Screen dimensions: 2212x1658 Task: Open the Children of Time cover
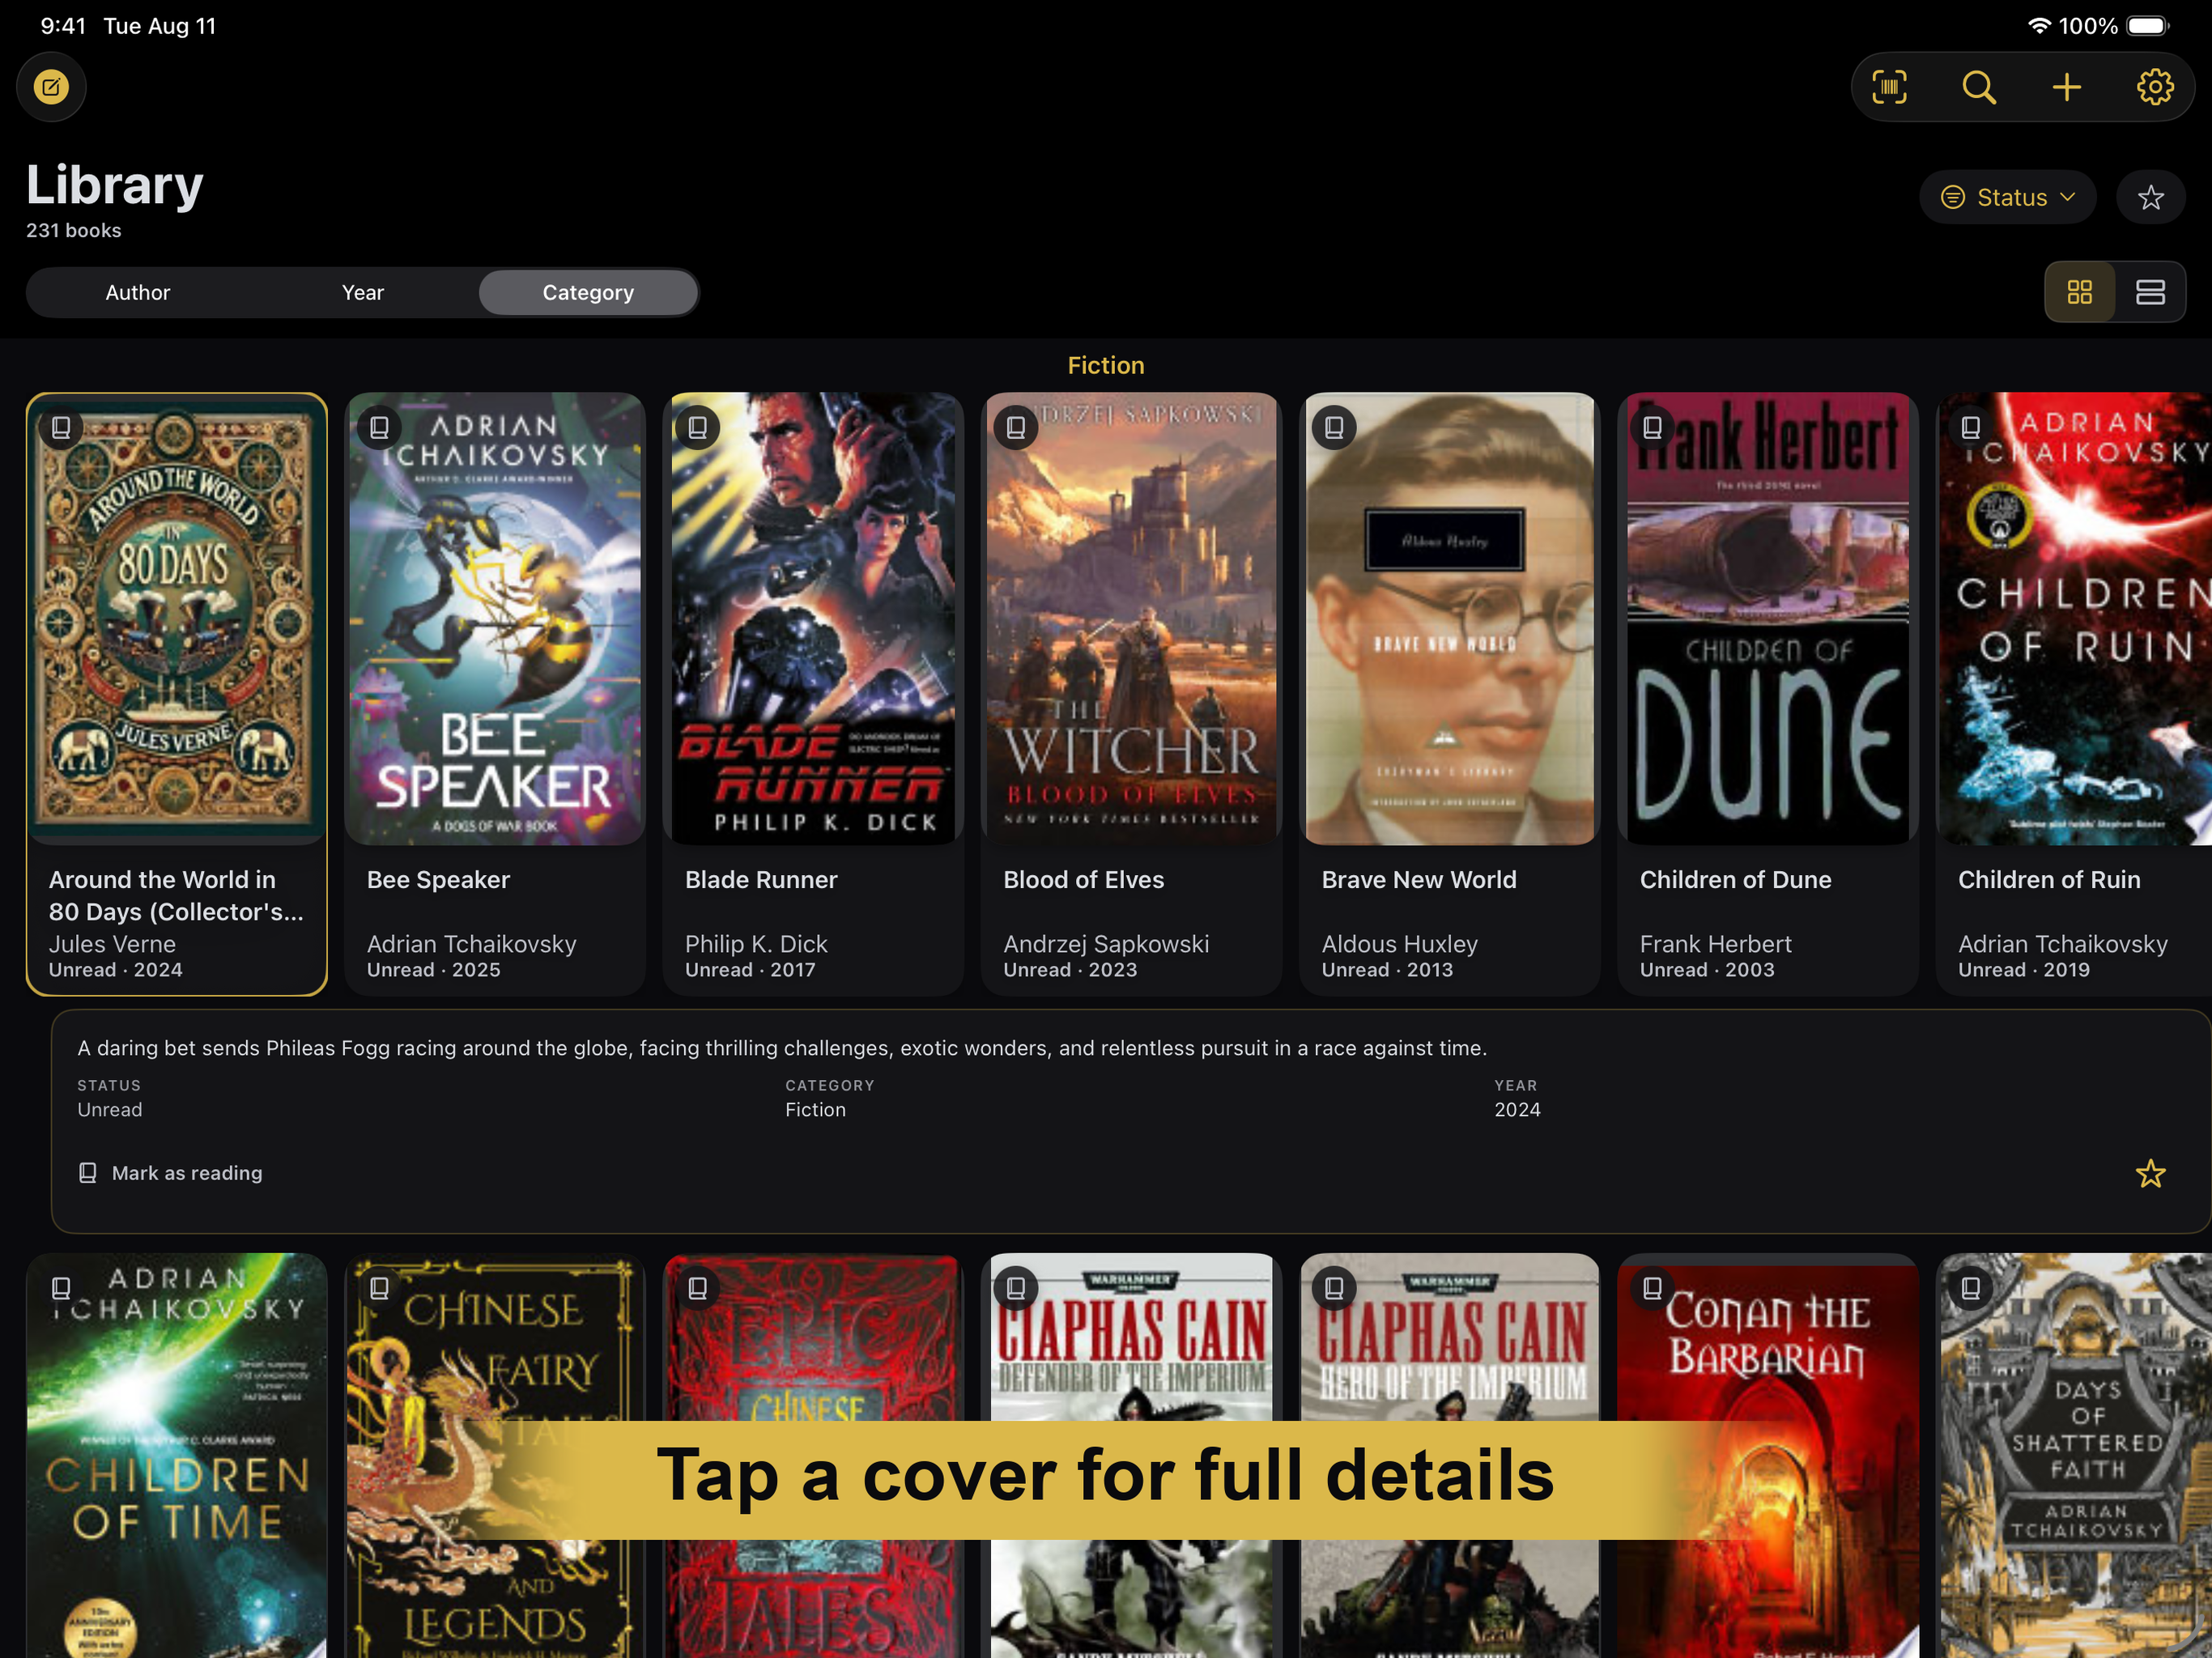176,1455
